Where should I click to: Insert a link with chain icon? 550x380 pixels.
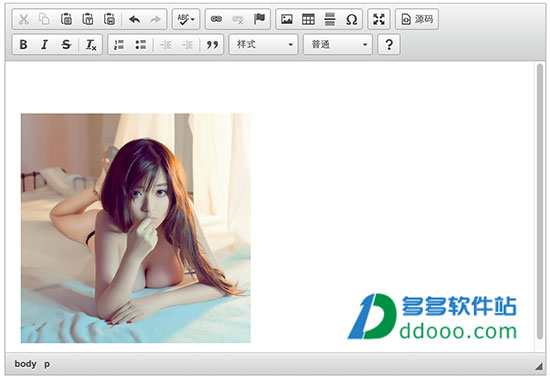point(216,19)
